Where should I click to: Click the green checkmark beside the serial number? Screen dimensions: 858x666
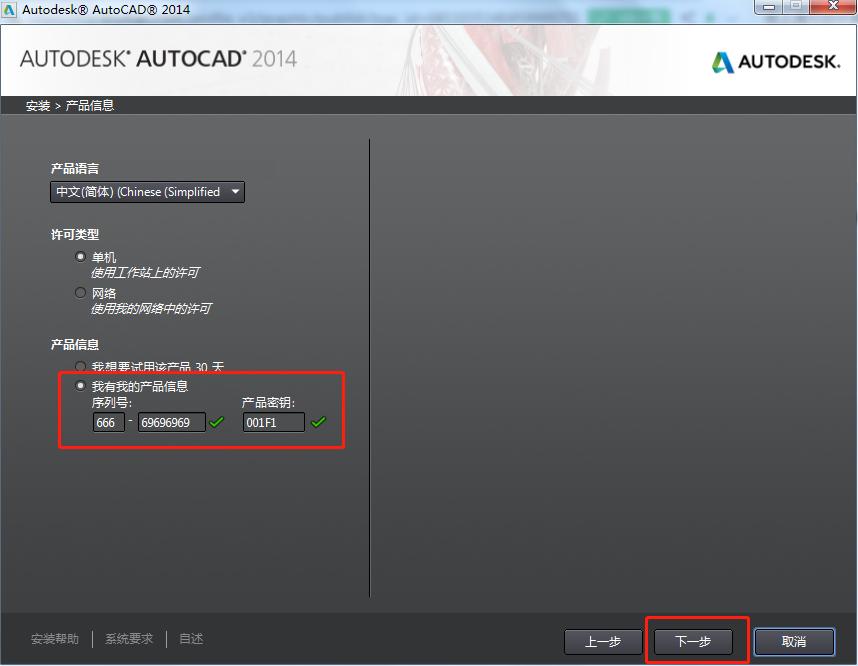pyautogui.click(x=216, y=422)
